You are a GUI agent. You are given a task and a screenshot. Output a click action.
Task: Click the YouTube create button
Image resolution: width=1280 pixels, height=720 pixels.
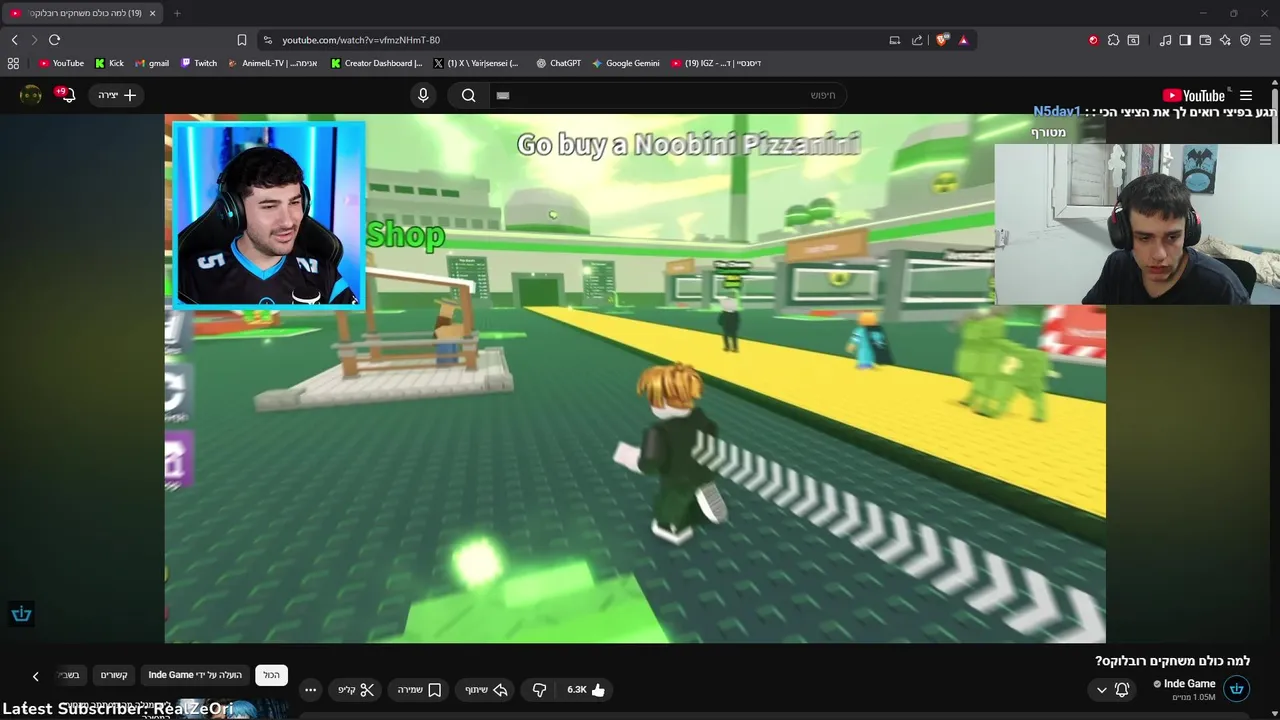point(117,95)
